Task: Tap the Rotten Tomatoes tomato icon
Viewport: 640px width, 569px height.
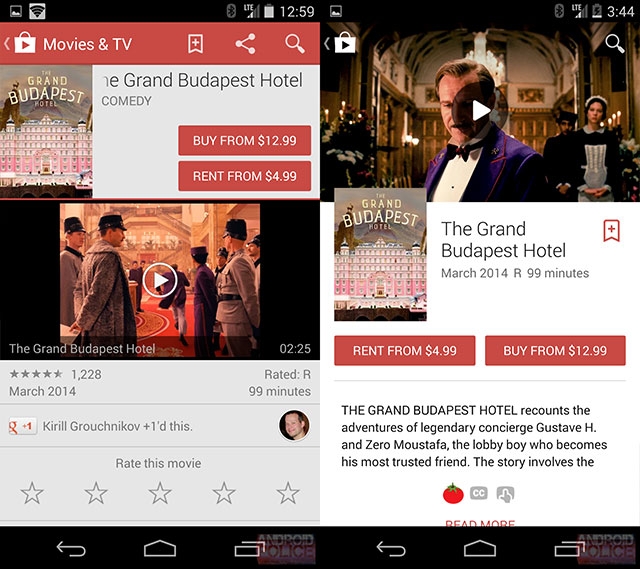Action: tap(453, 494)
